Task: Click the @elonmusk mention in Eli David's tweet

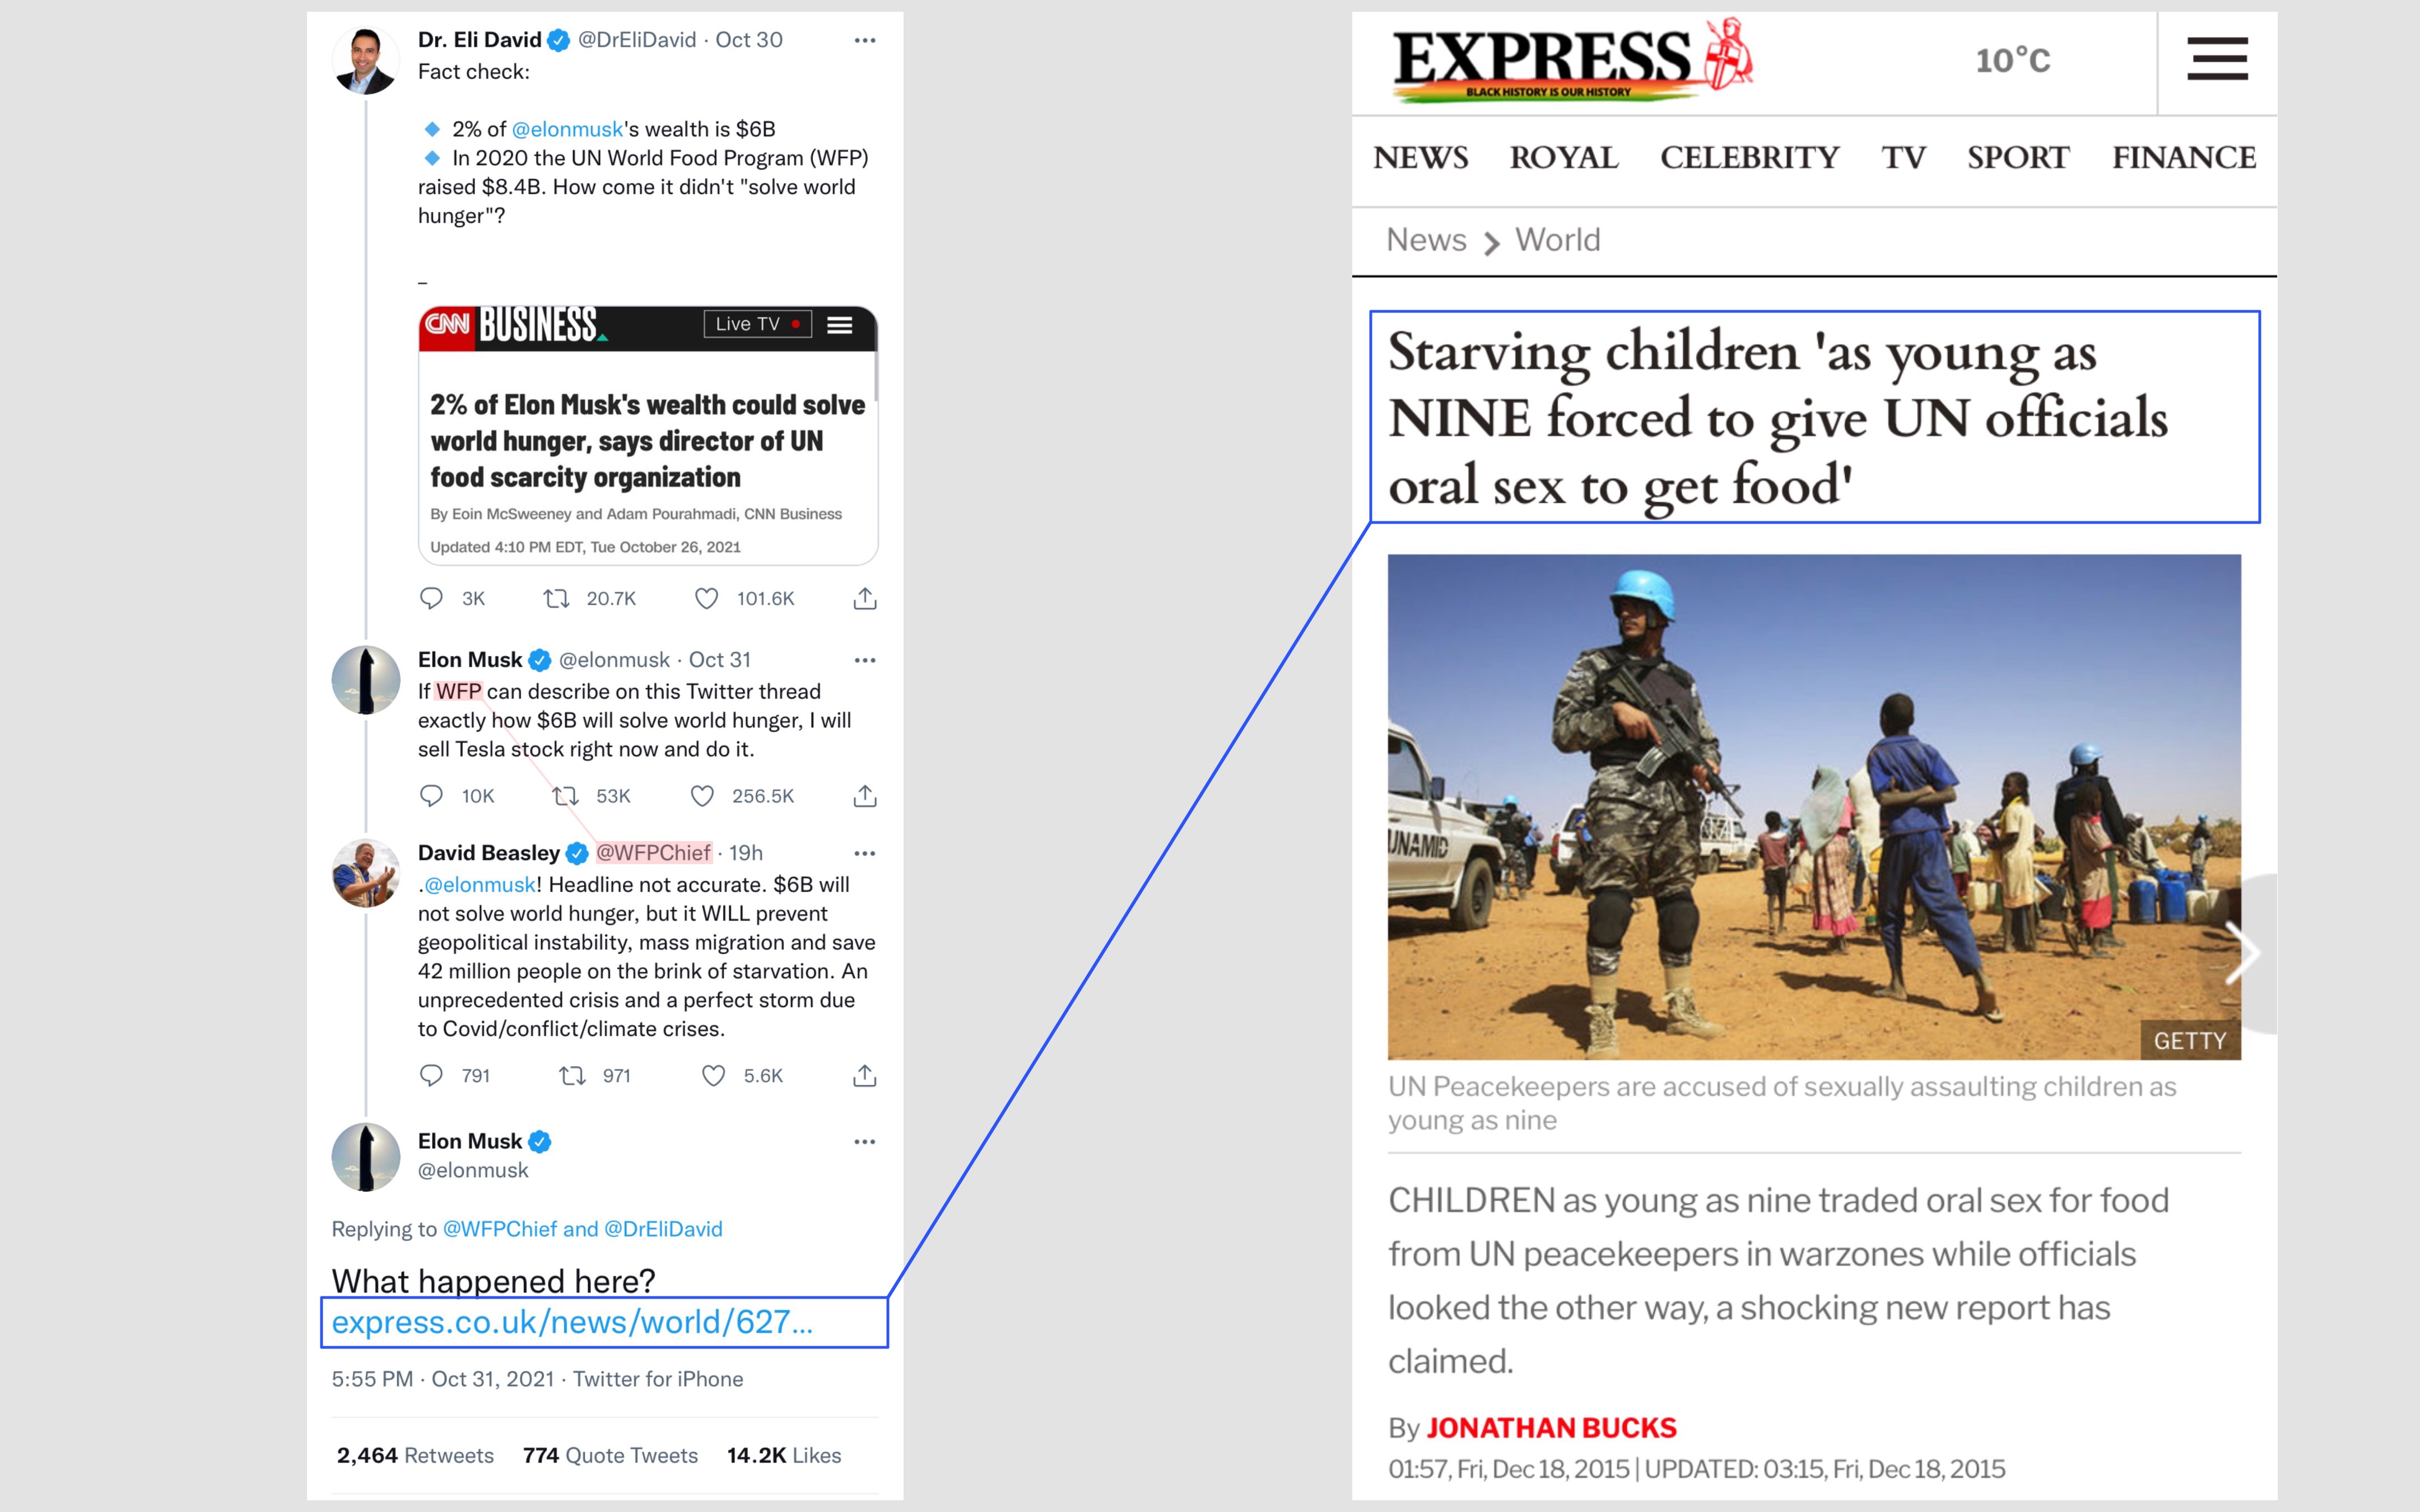Action: point(567,129)
